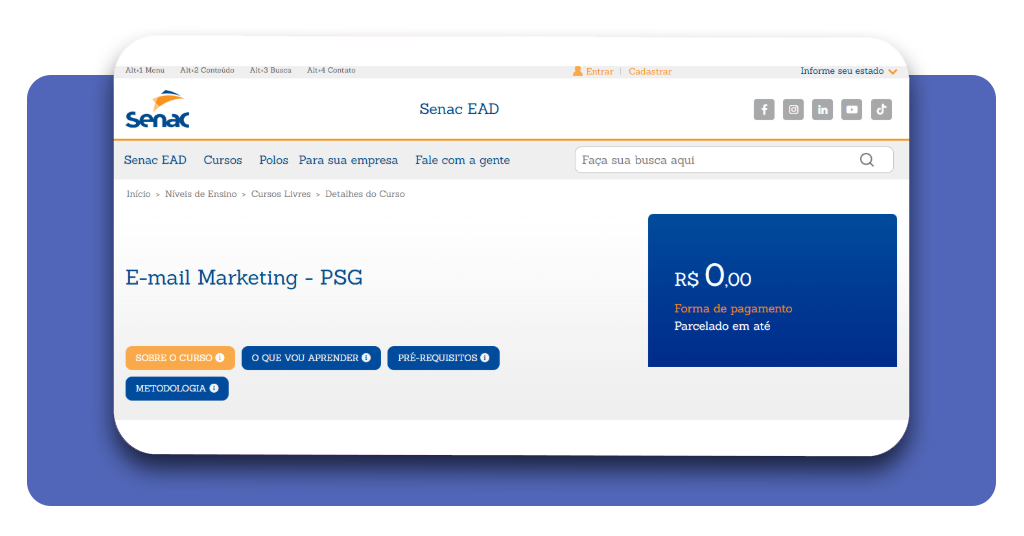Open the Cursos menu
The image size is (1024, 536).
coord(223,160)
